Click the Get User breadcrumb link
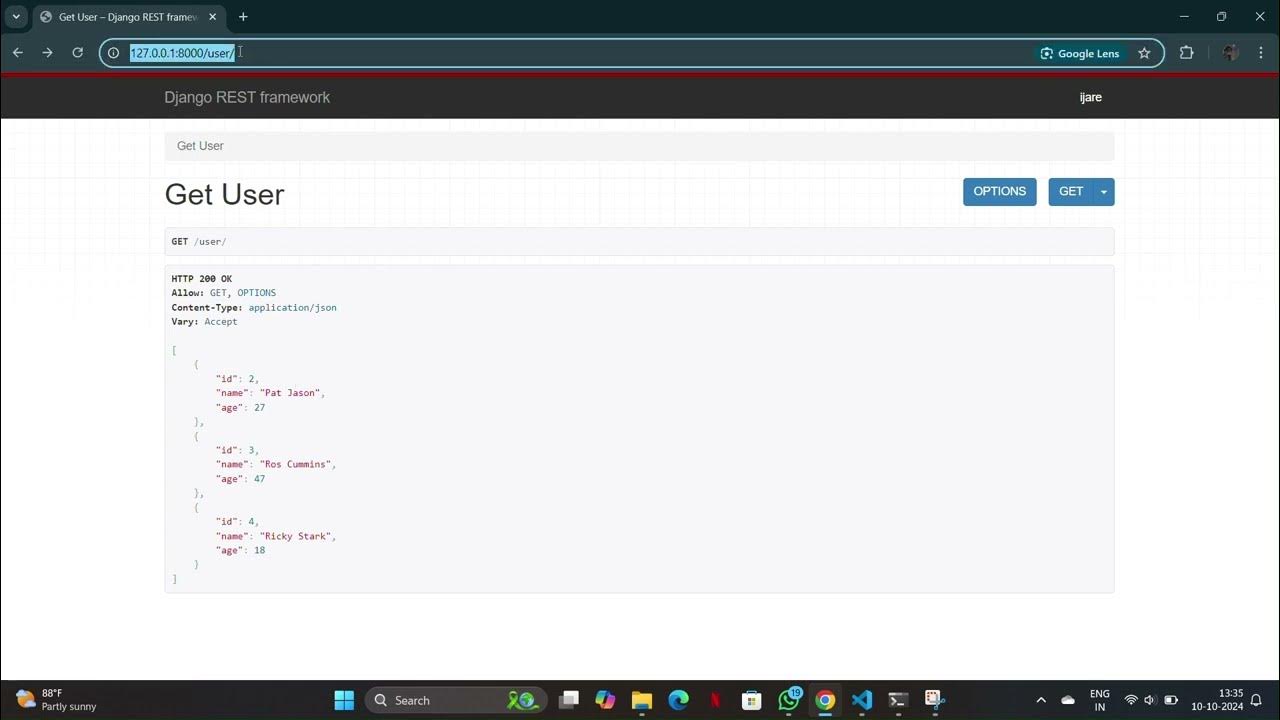Image resolution: width=1280 pixels, height=720 pixels. (x=200, y=146)
